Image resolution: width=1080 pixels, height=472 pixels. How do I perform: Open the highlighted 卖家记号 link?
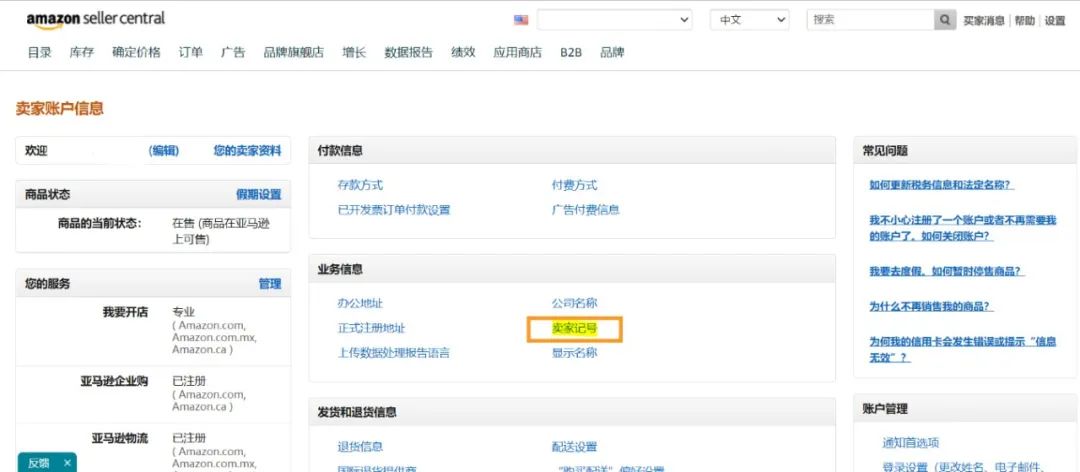(574, 329)
